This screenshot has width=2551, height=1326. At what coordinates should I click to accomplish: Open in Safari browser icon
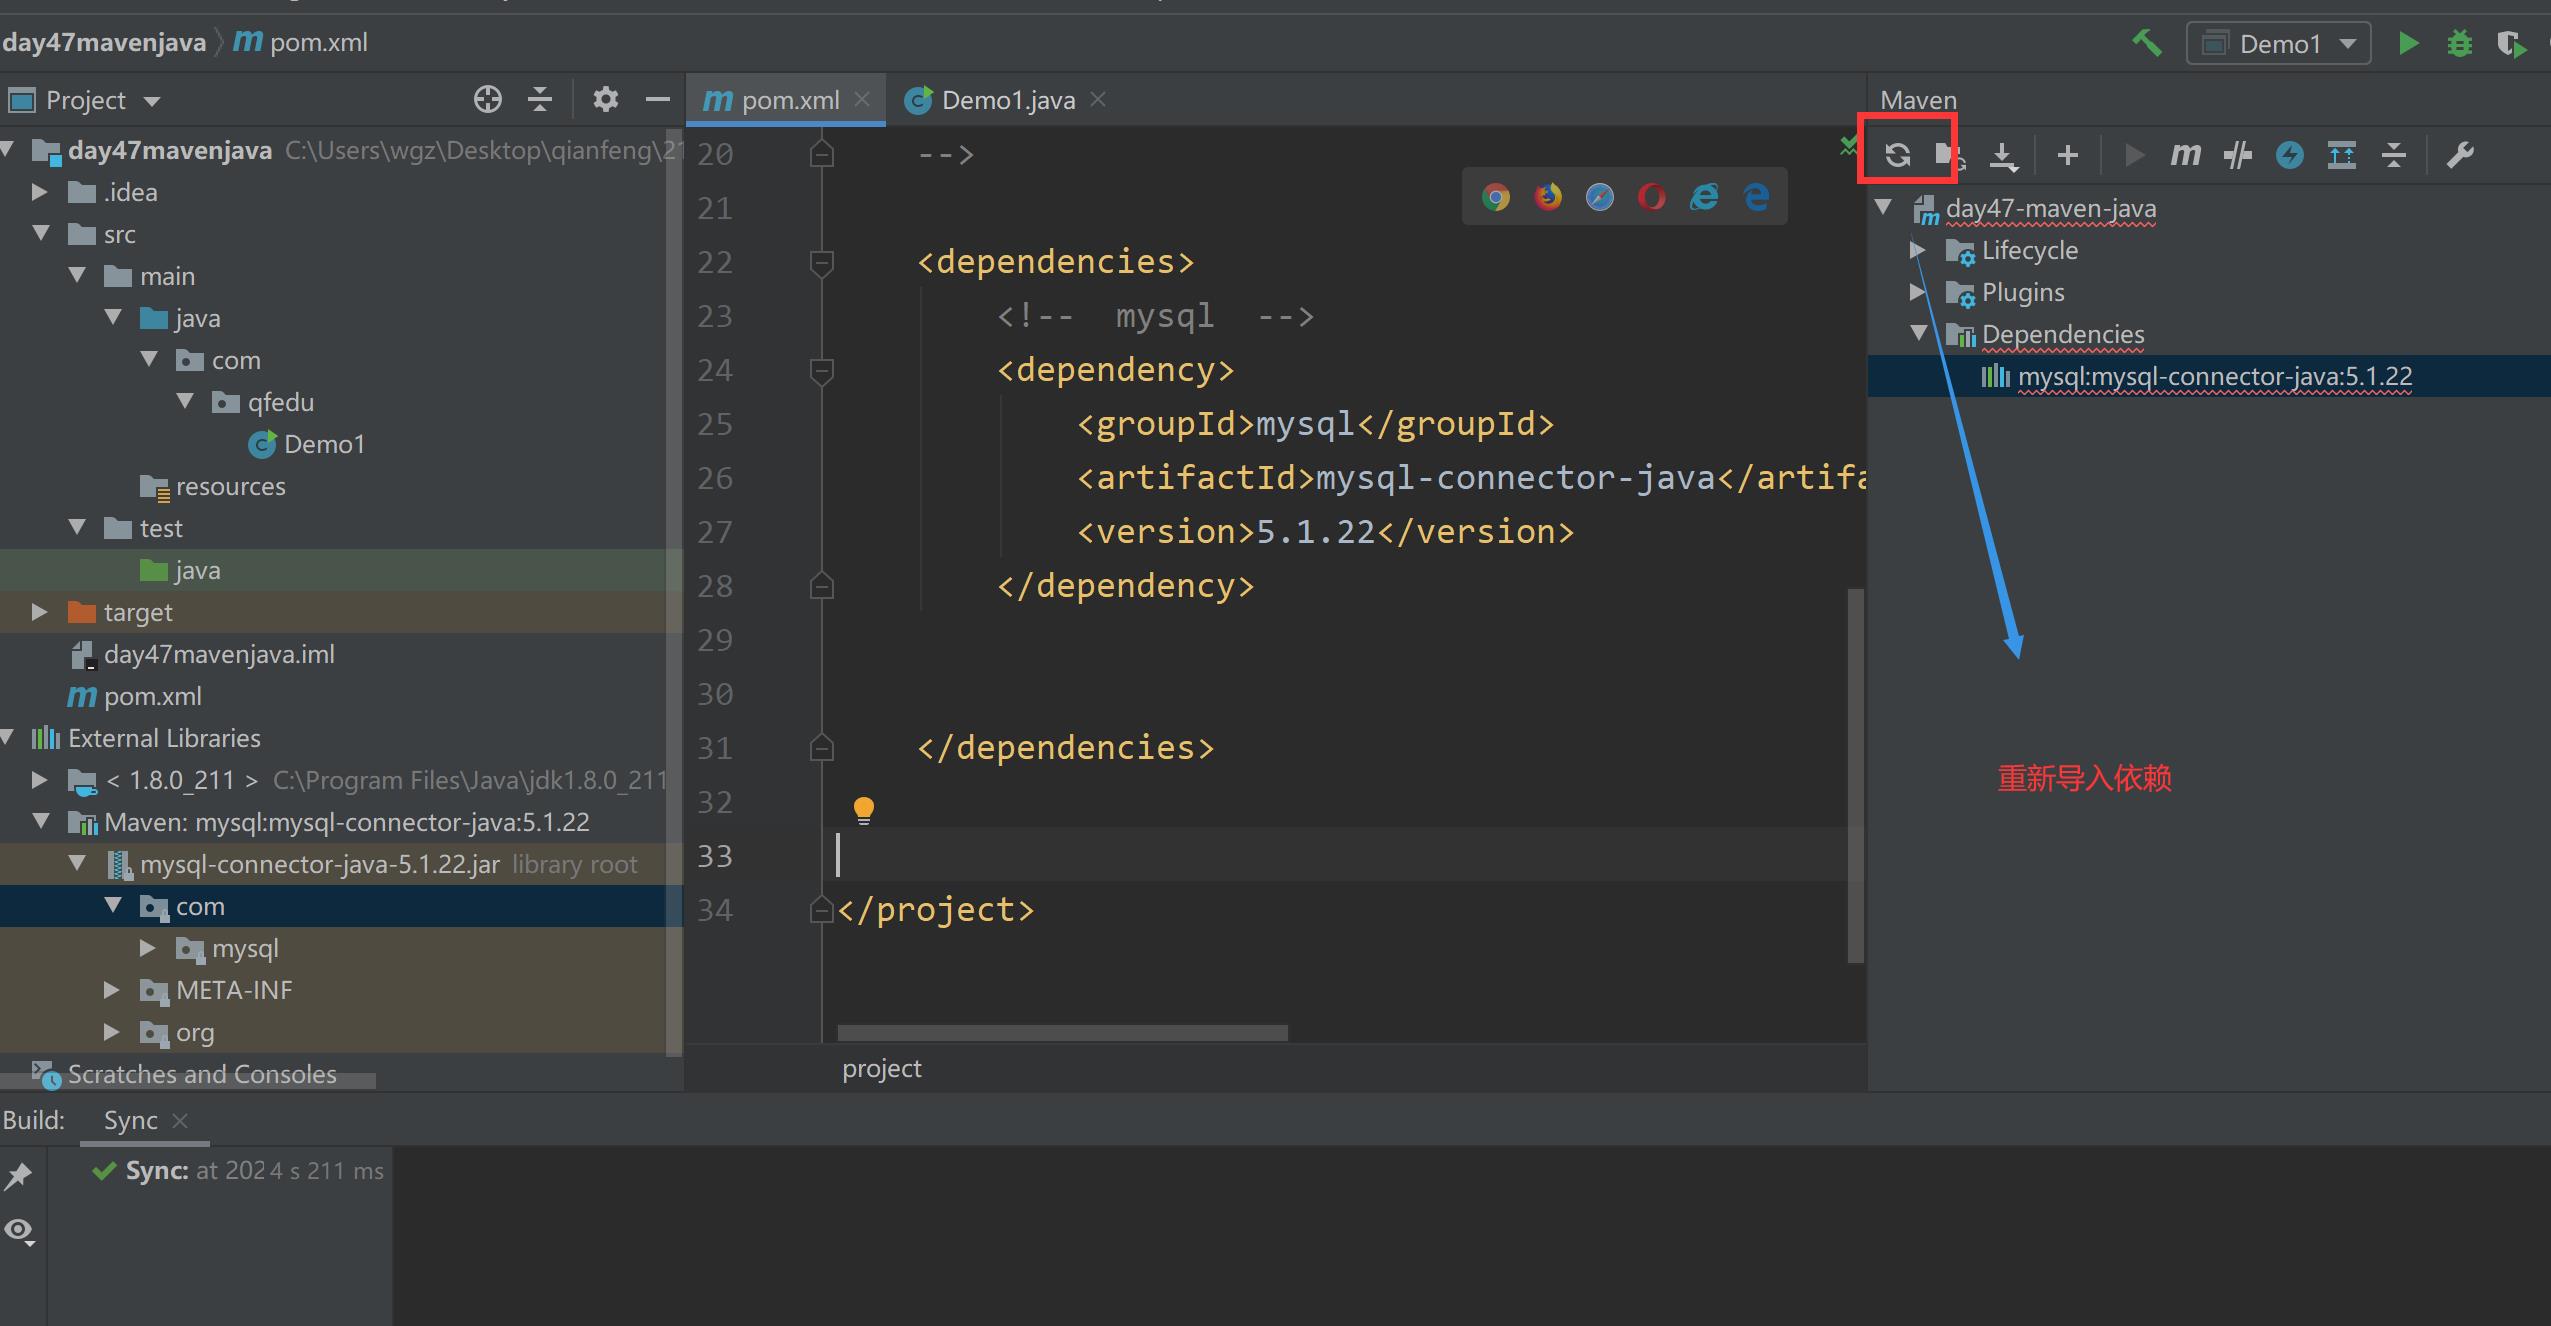coord(1600,197)
